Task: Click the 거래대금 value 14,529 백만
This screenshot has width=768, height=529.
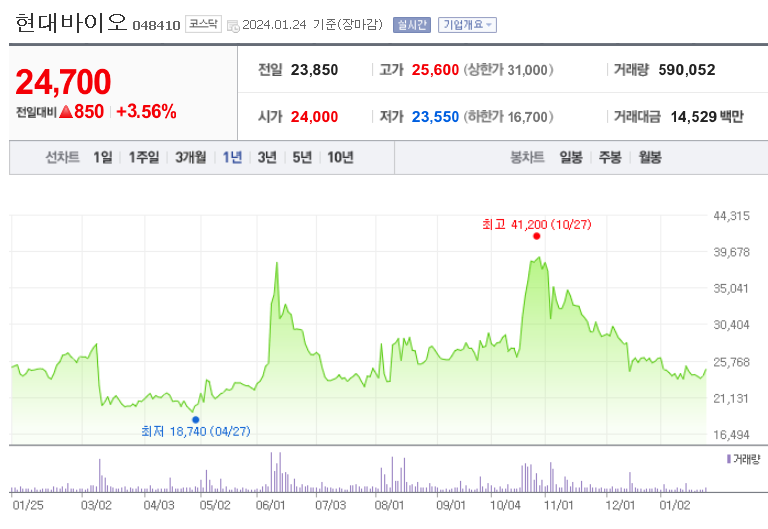Action: [707, 117]
